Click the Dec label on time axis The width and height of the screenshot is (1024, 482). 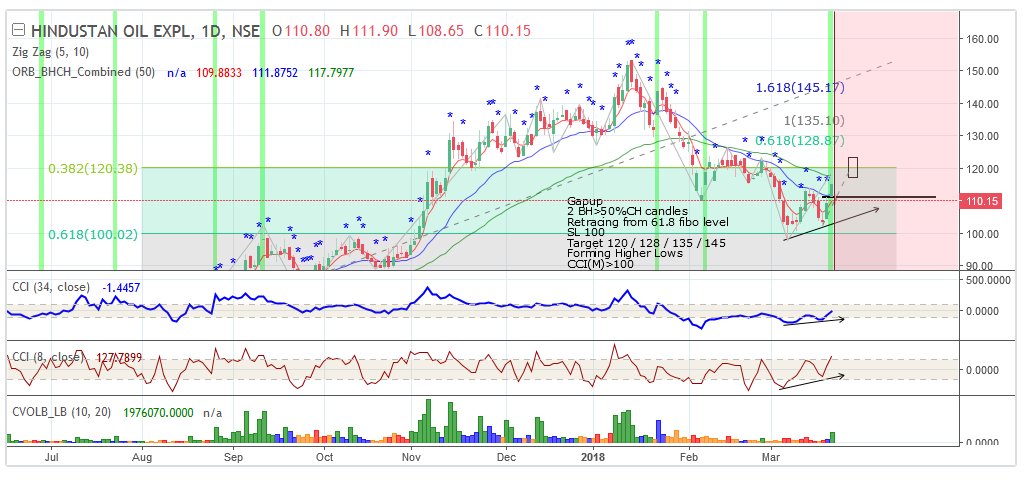pos(507,457)
